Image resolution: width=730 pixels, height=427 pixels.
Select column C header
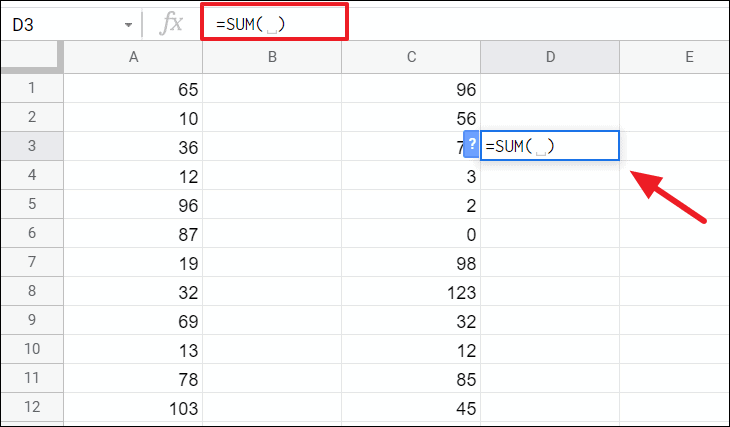411,58
